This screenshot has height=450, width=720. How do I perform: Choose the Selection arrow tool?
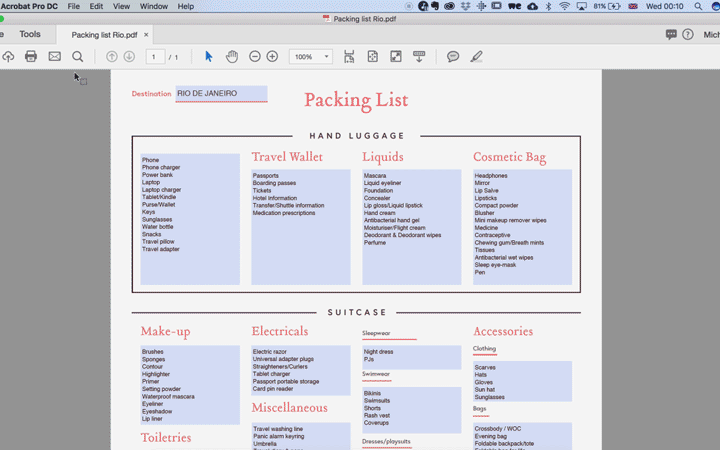[208, 56]
